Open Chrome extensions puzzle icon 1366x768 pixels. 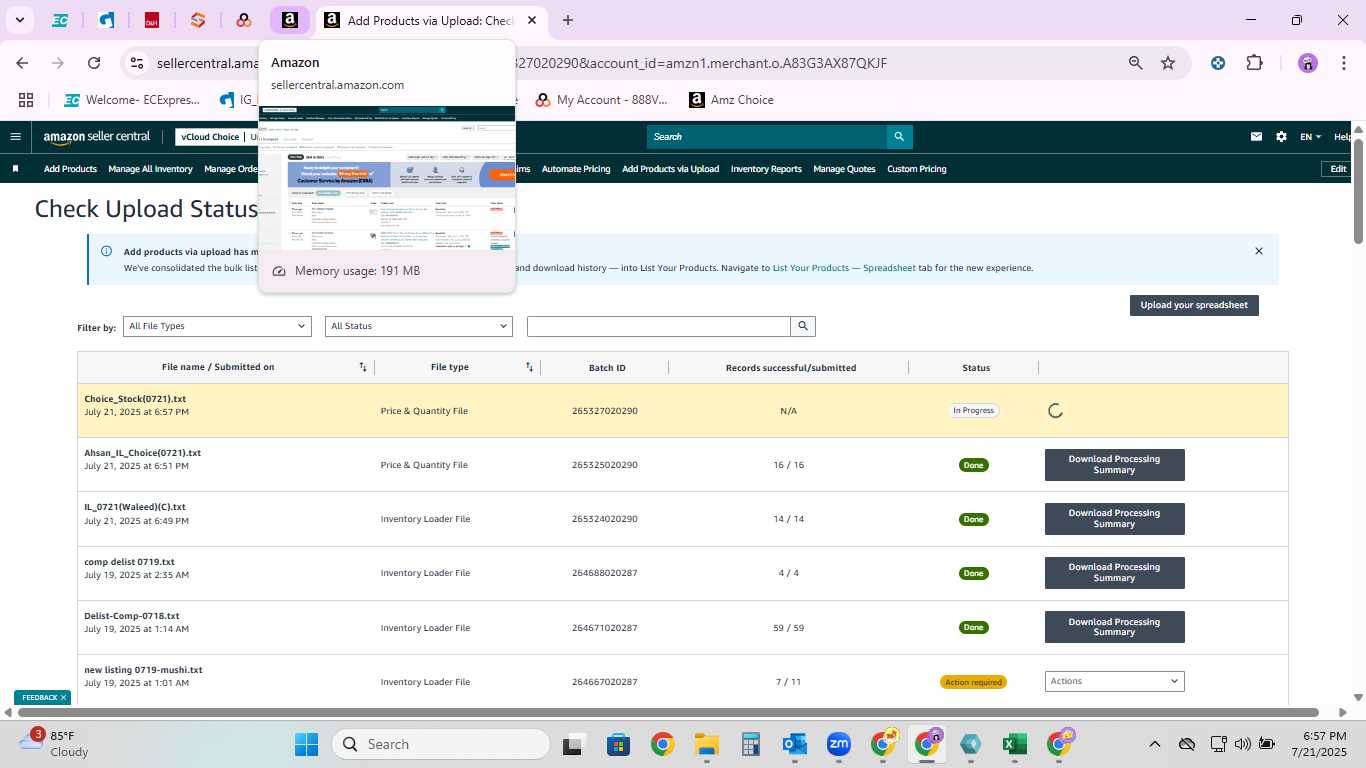coord(1254,63)
